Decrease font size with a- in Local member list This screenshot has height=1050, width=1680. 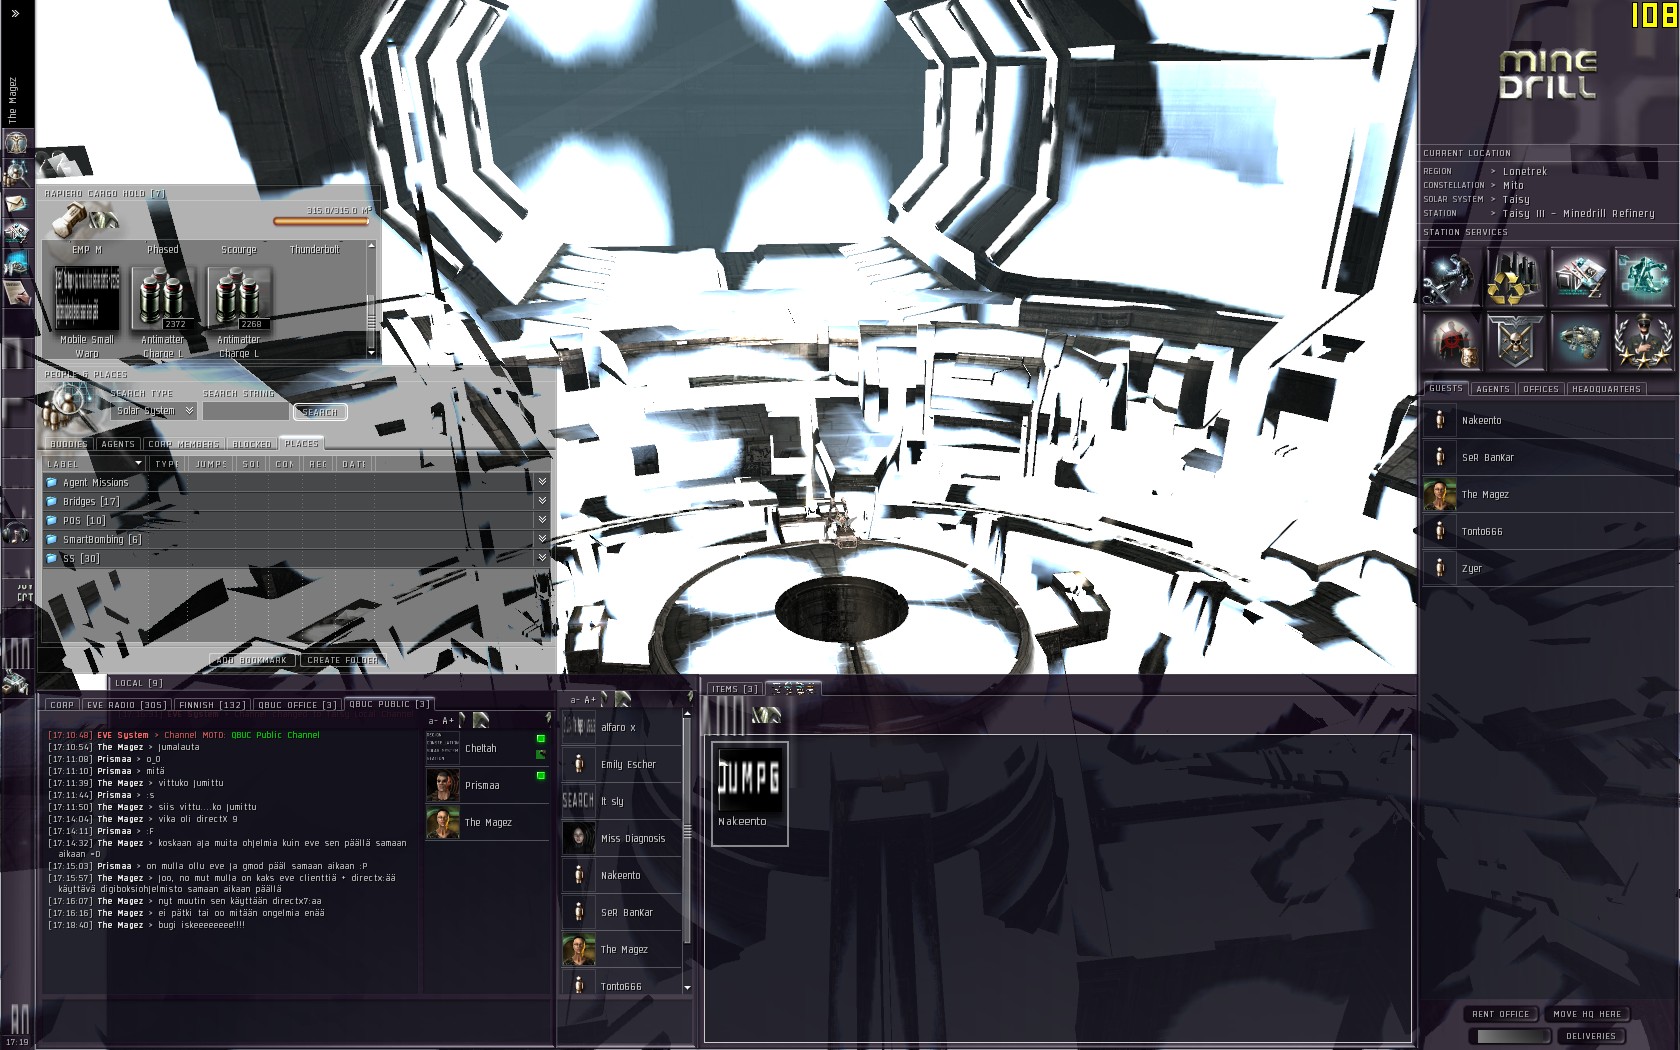coord(575,700)
